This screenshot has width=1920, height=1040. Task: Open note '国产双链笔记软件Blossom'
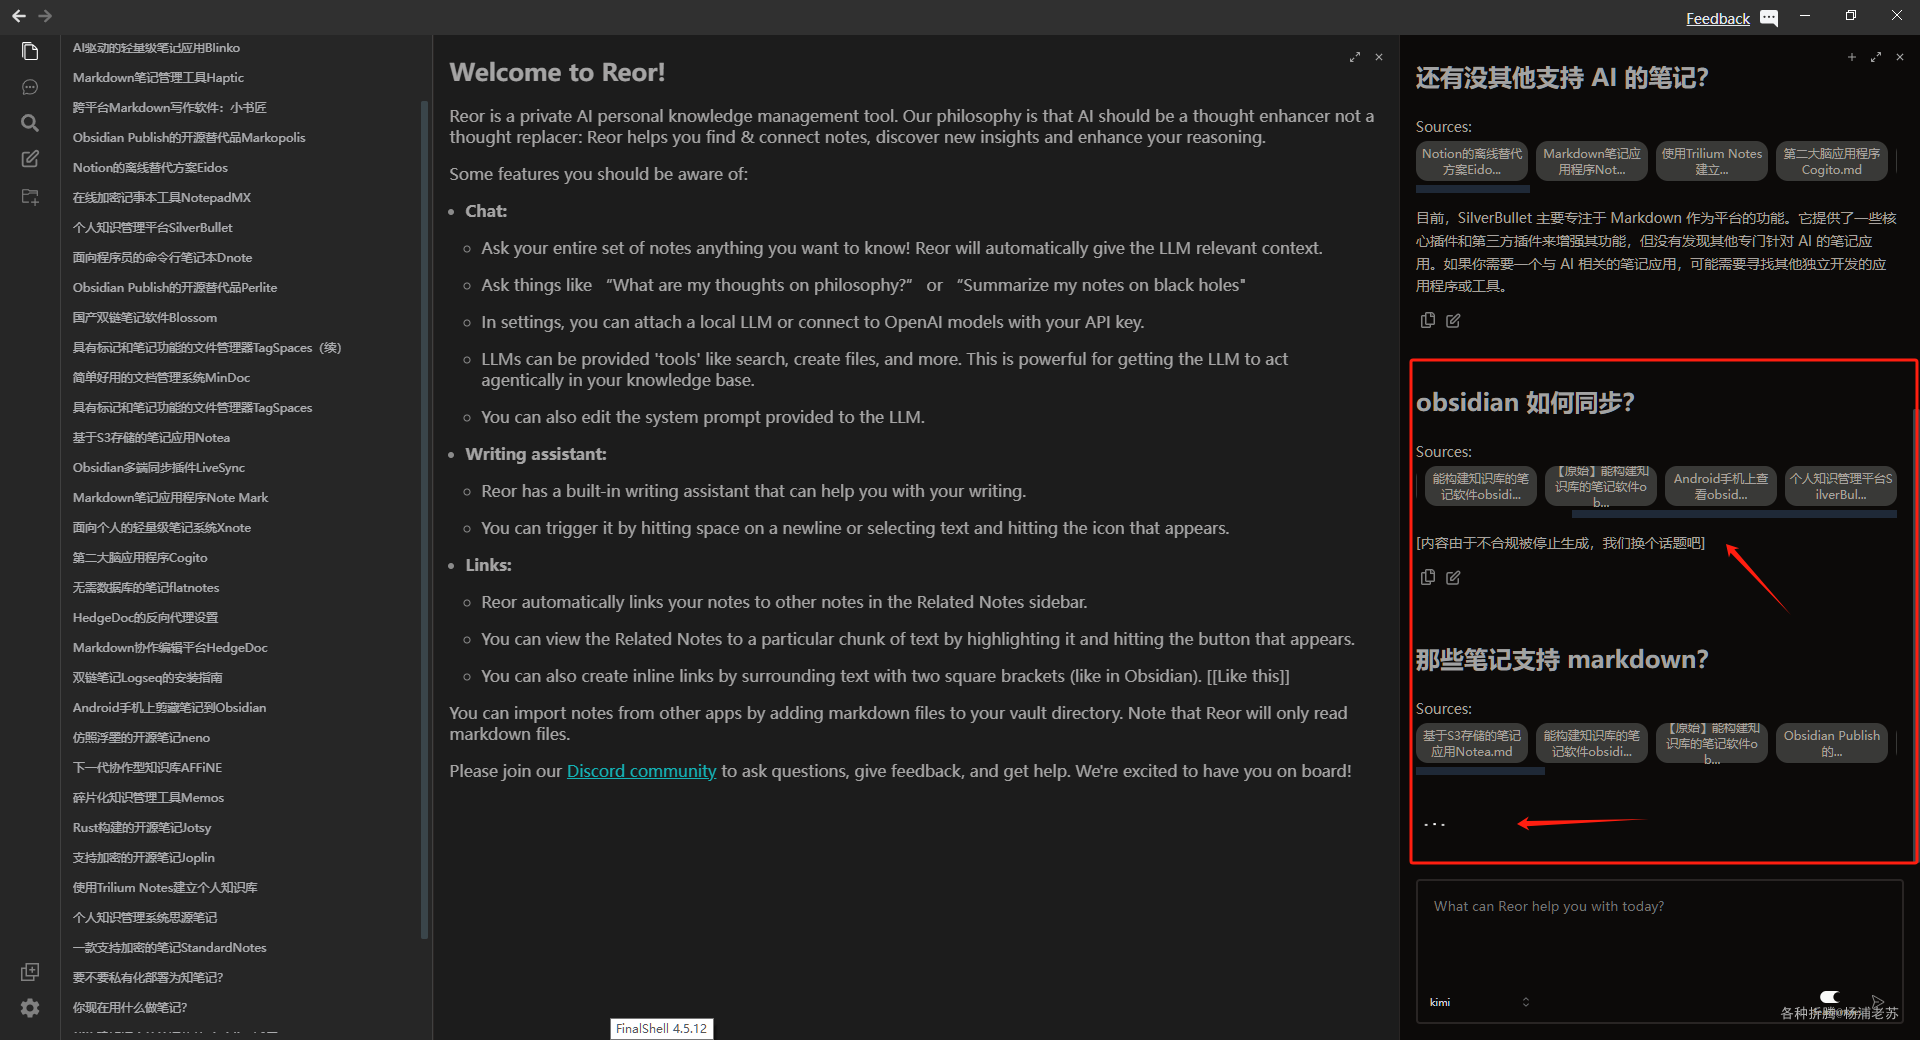tap(145, 318)
